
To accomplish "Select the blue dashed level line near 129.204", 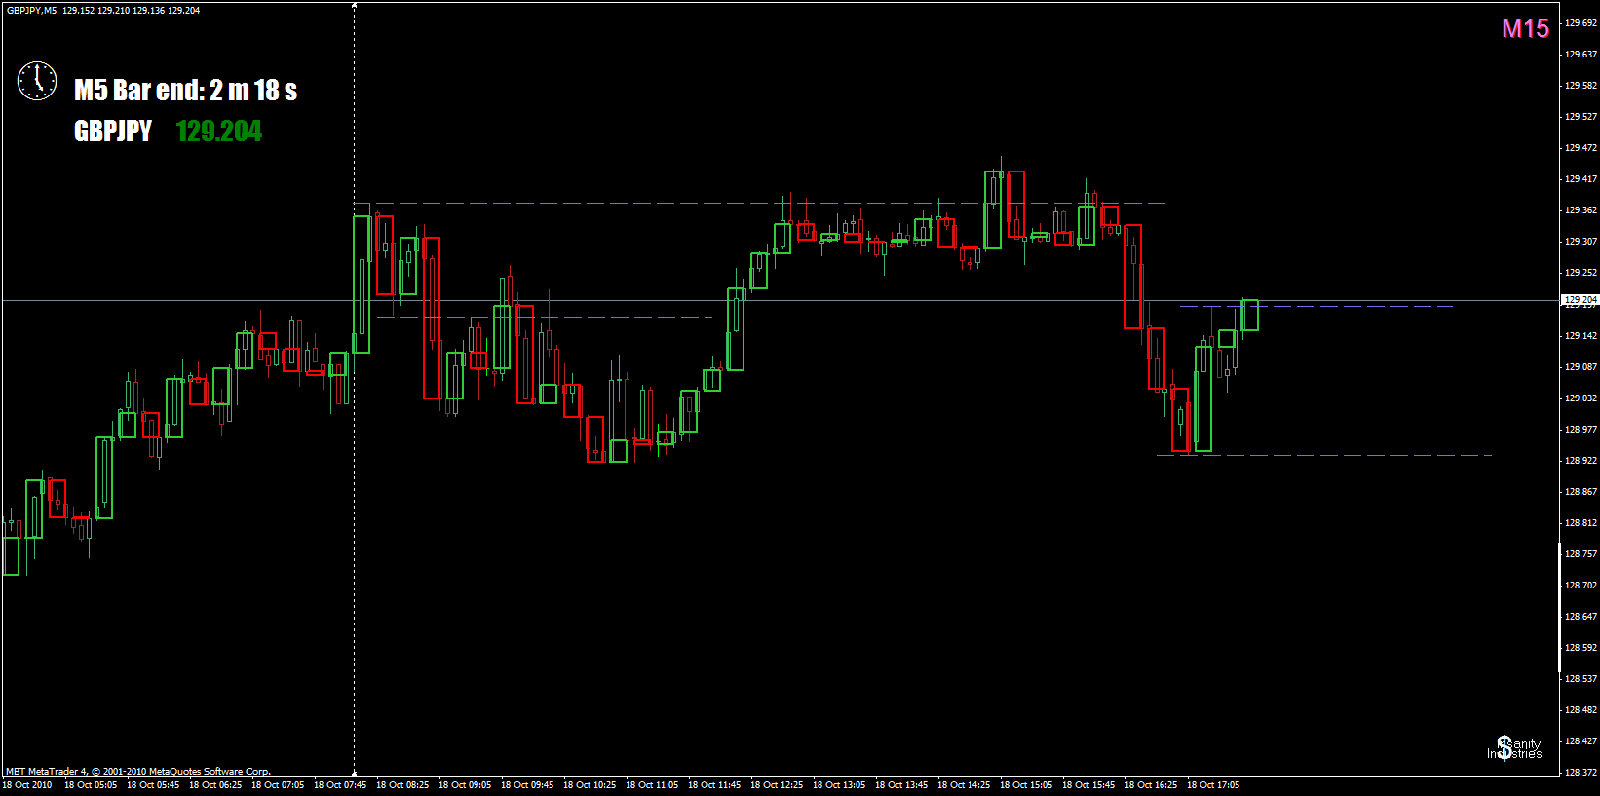I will click(1317, 306).
